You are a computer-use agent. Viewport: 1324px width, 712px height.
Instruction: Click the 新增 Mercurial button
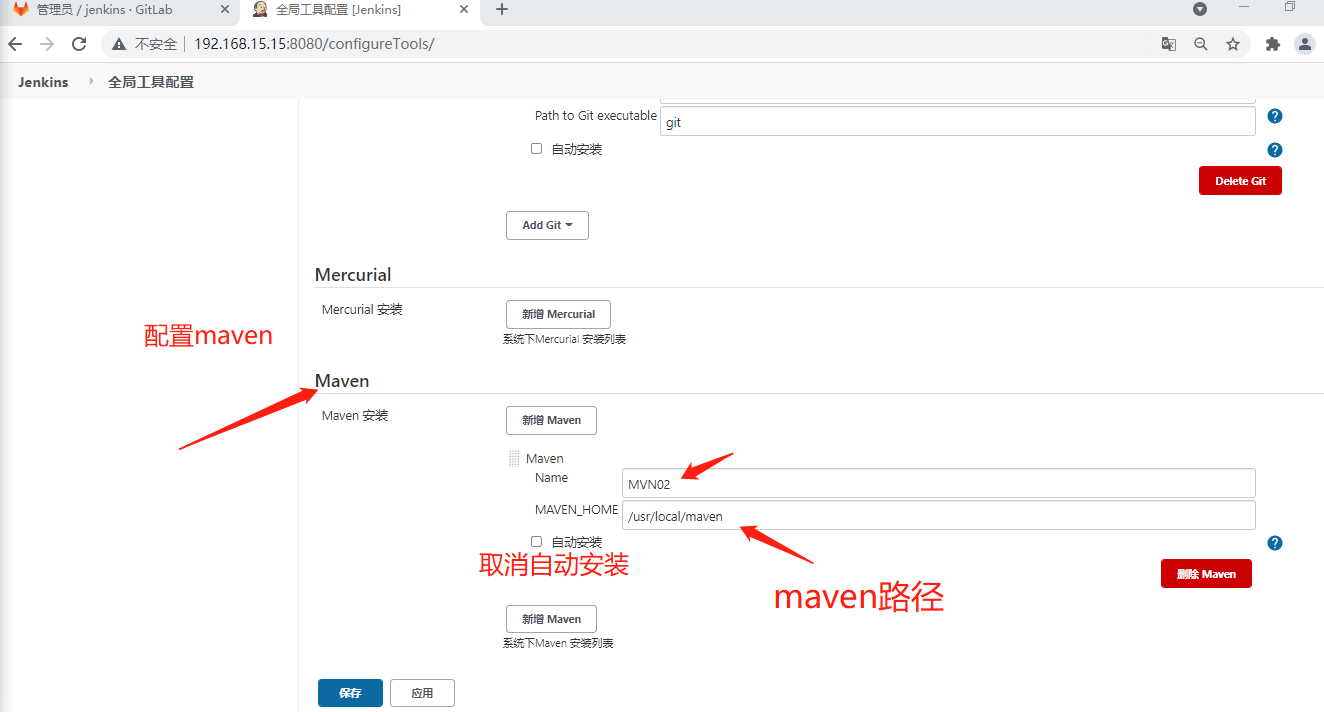[x=558, y=314]
